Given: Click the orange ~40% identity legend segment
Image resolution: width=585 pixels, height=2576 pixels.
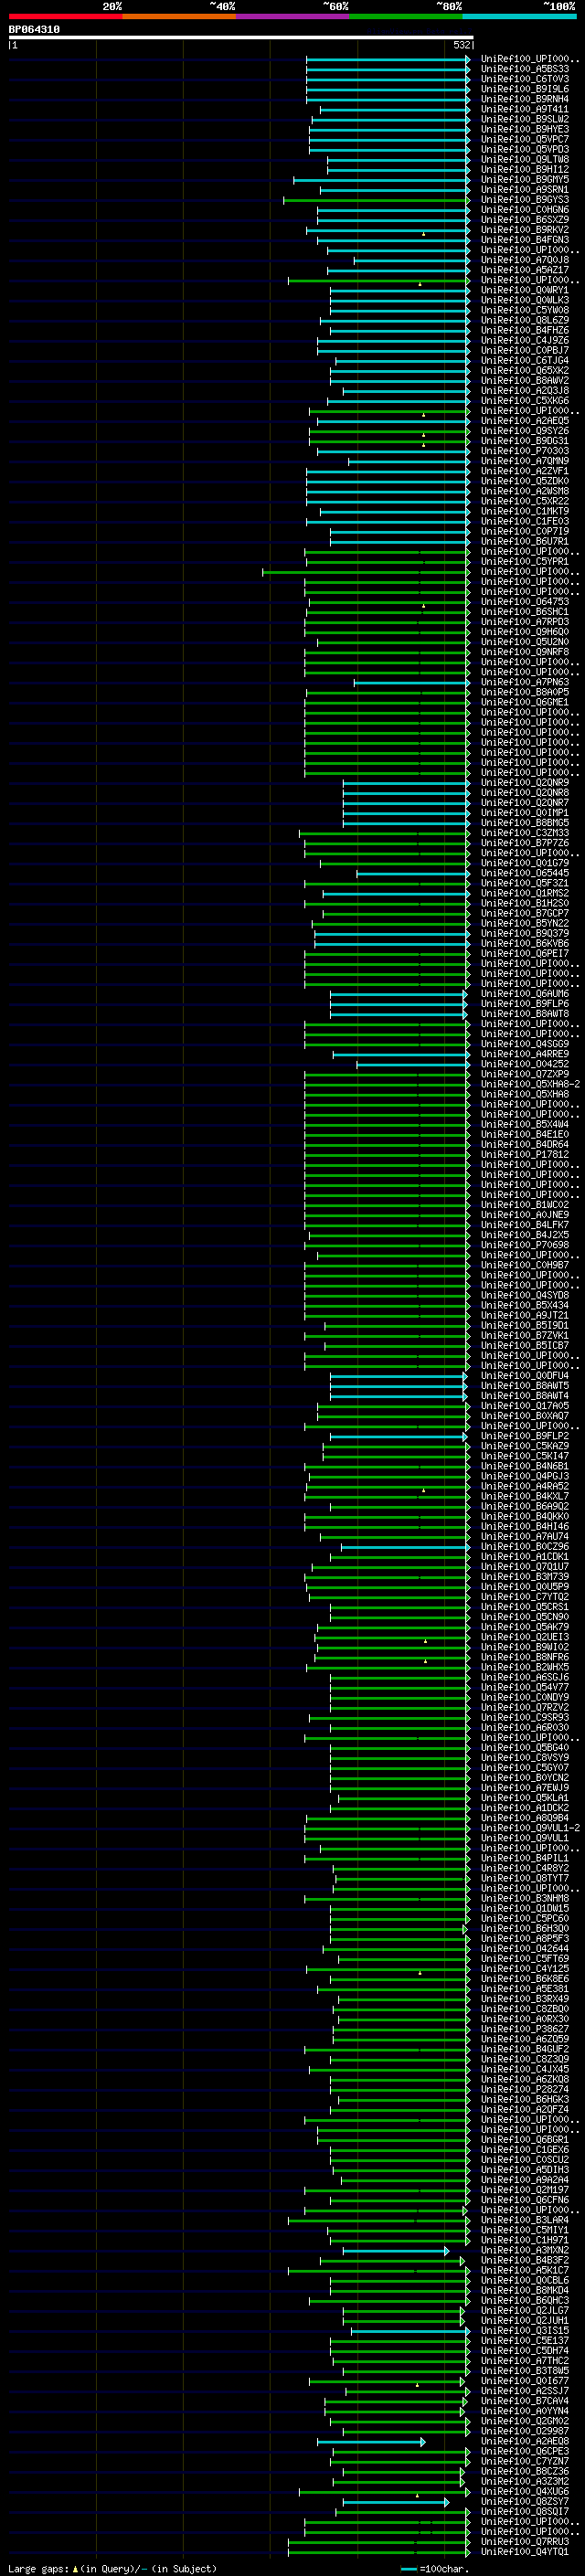Looking at the screenshot, I should click(179, 16).
